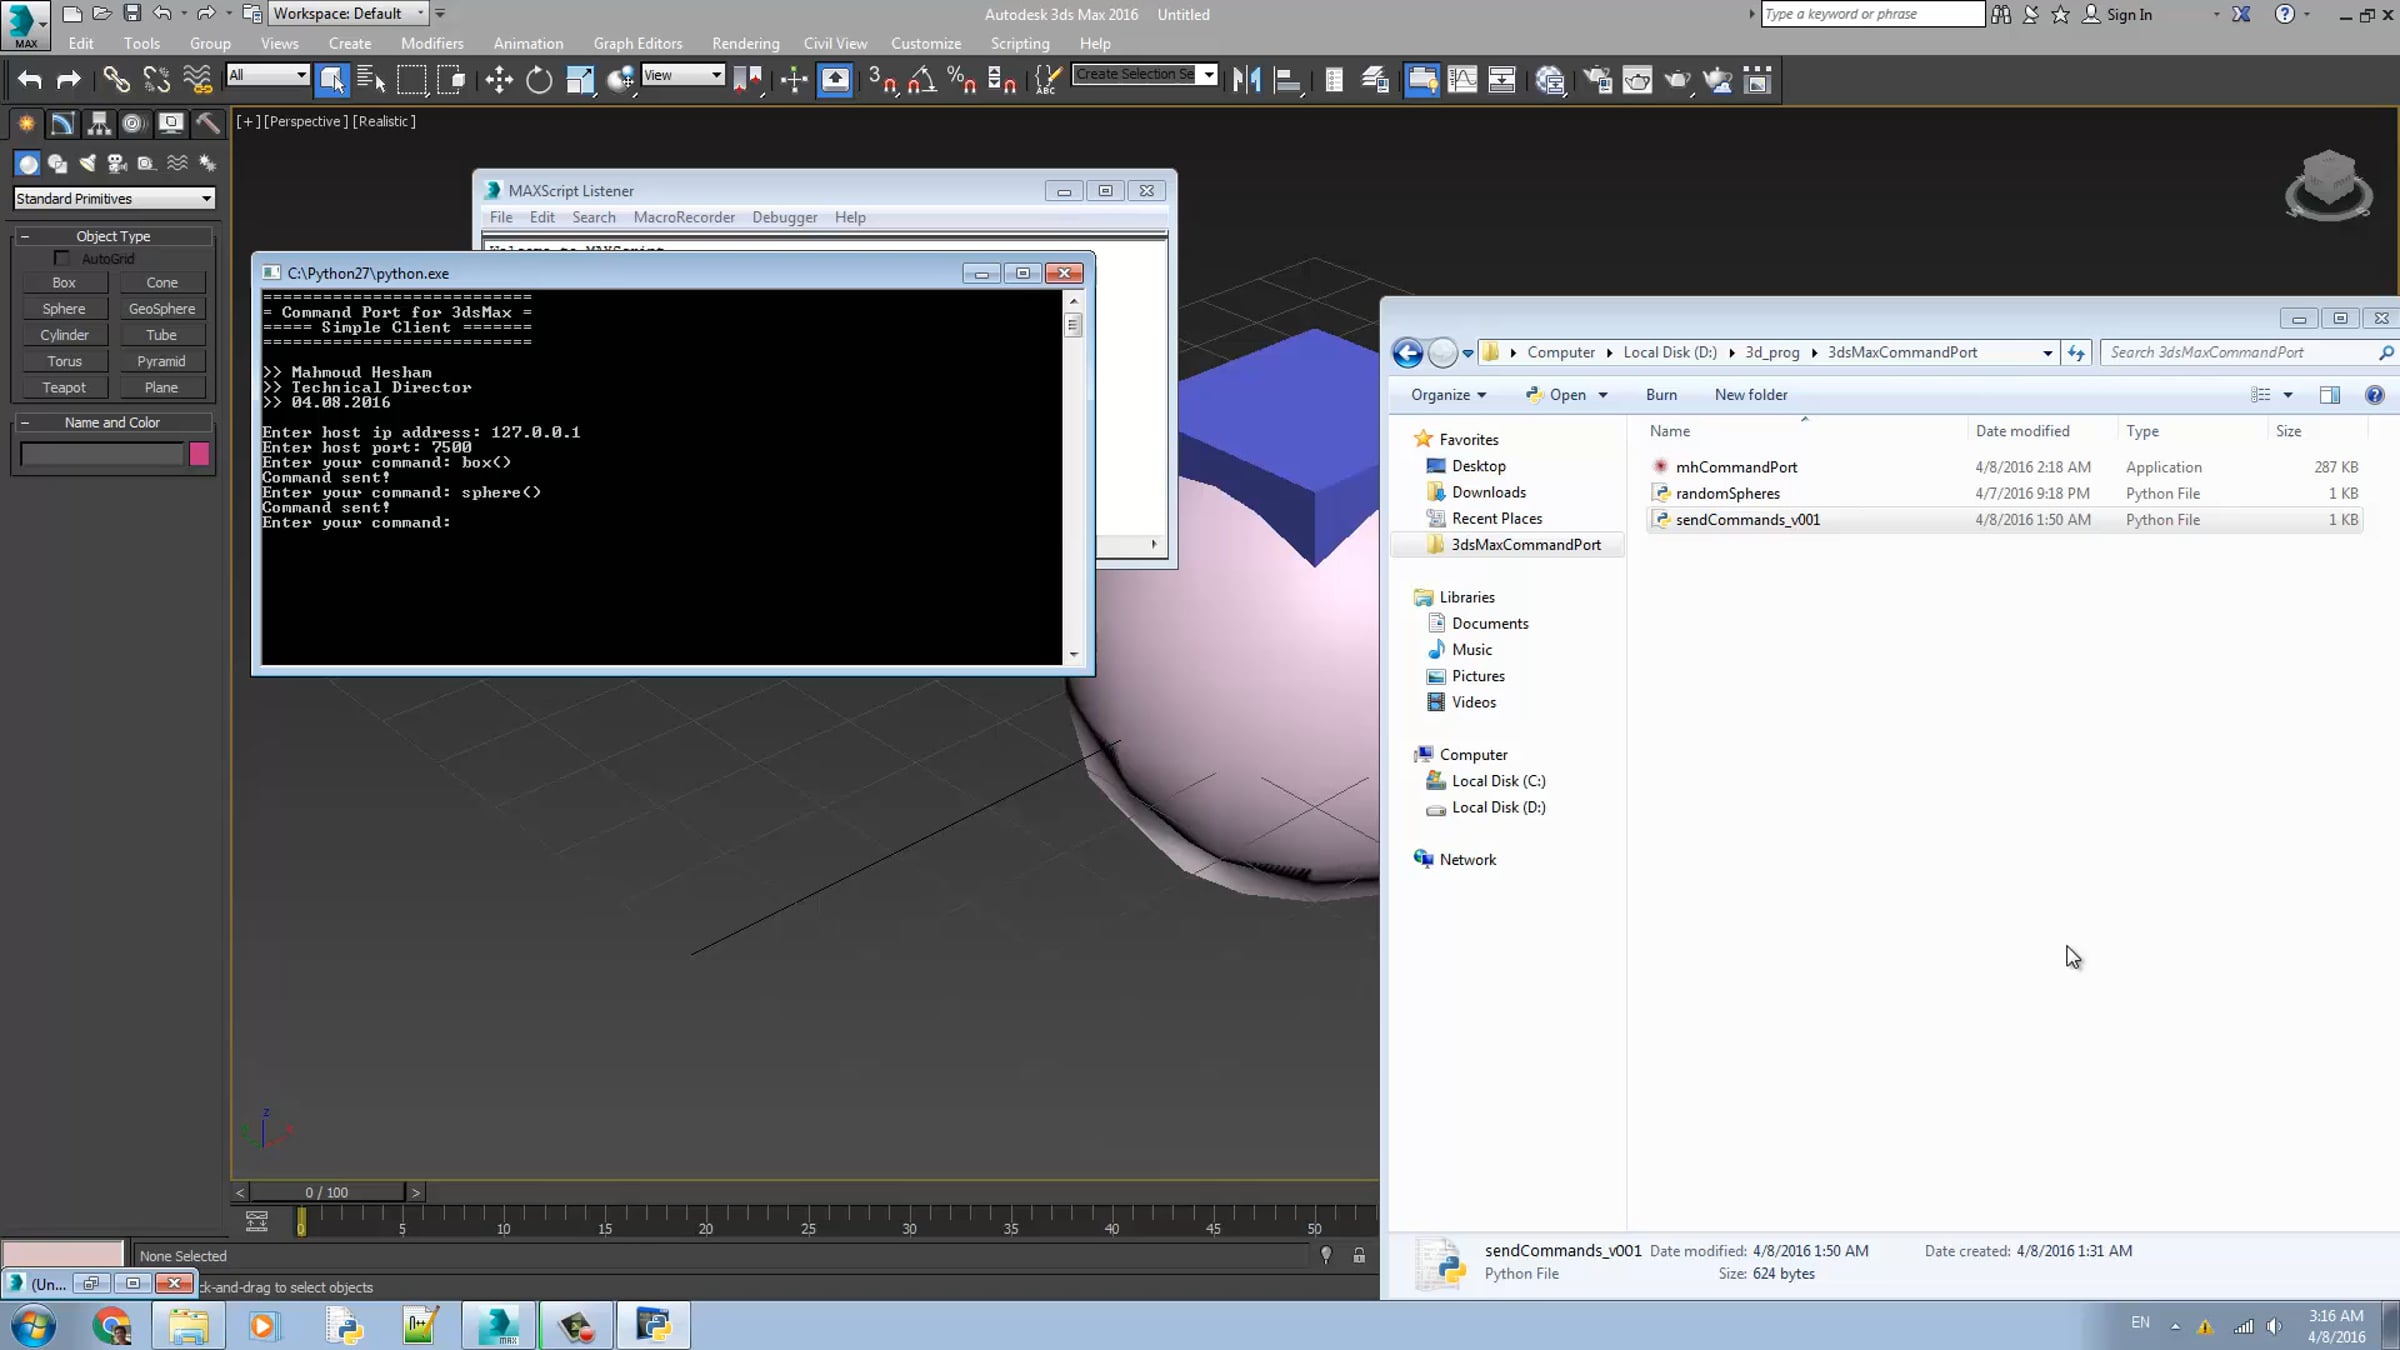Select the Cameras creation category
This screenshot has width=2400, height=1350.
117,163
